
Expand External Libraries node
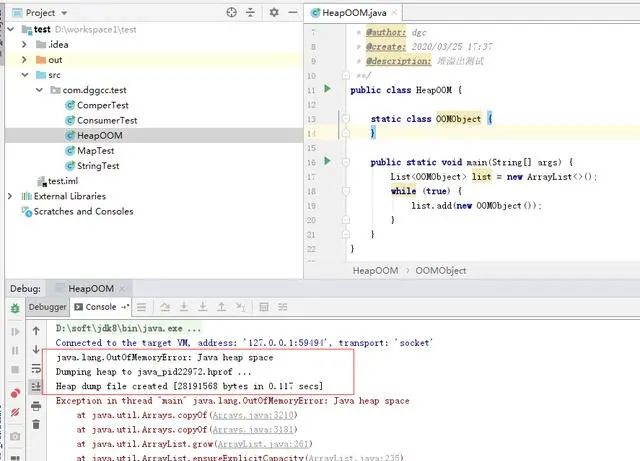[11, 196]
